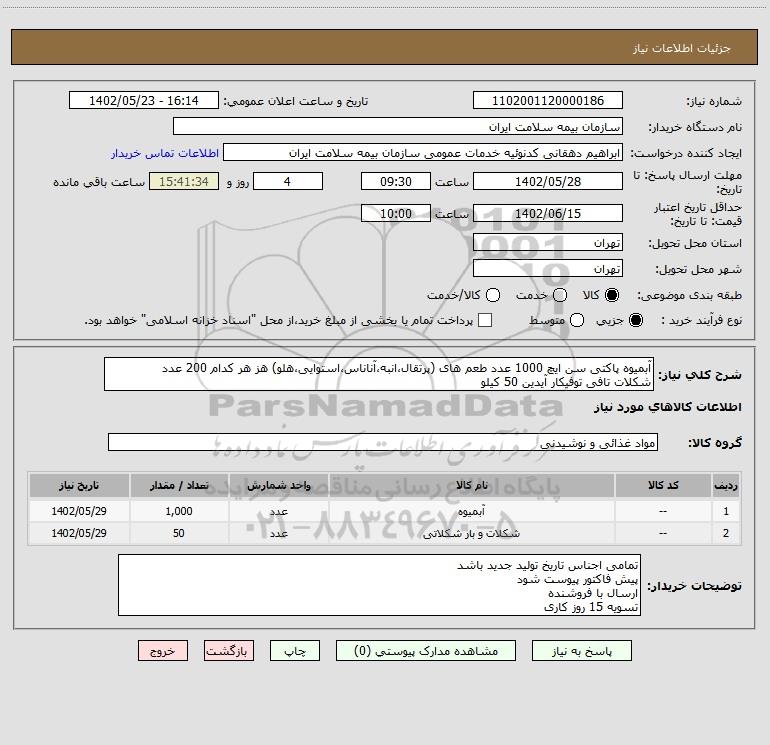Click the خروج exit button
The height and width of the screenshot is (745, 770).
163,651
